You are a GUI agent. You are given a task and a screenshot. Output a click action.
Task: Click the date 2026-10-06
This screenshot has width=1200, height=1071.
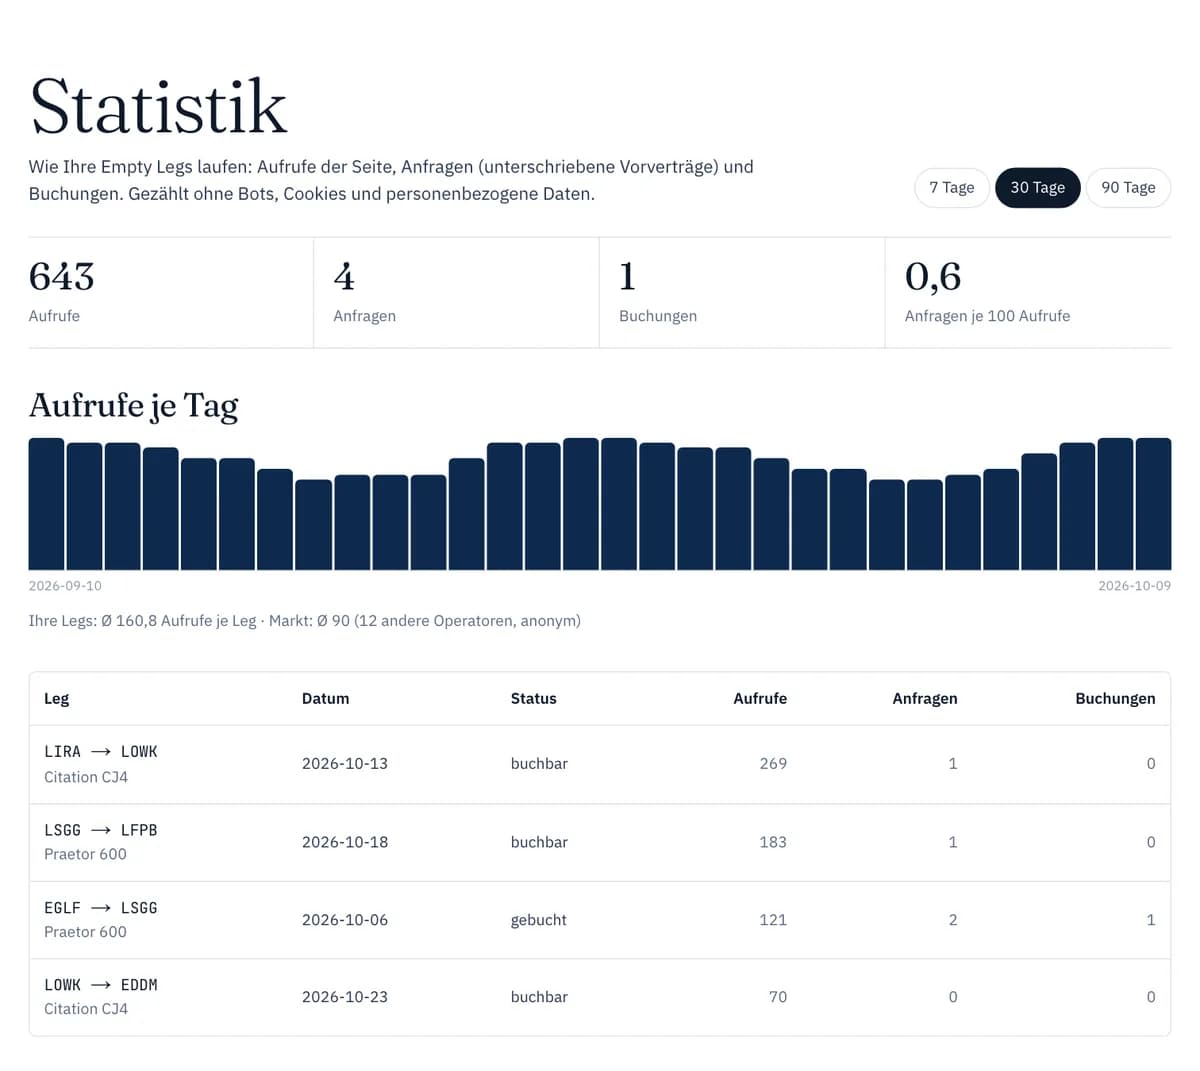point(345,920)
